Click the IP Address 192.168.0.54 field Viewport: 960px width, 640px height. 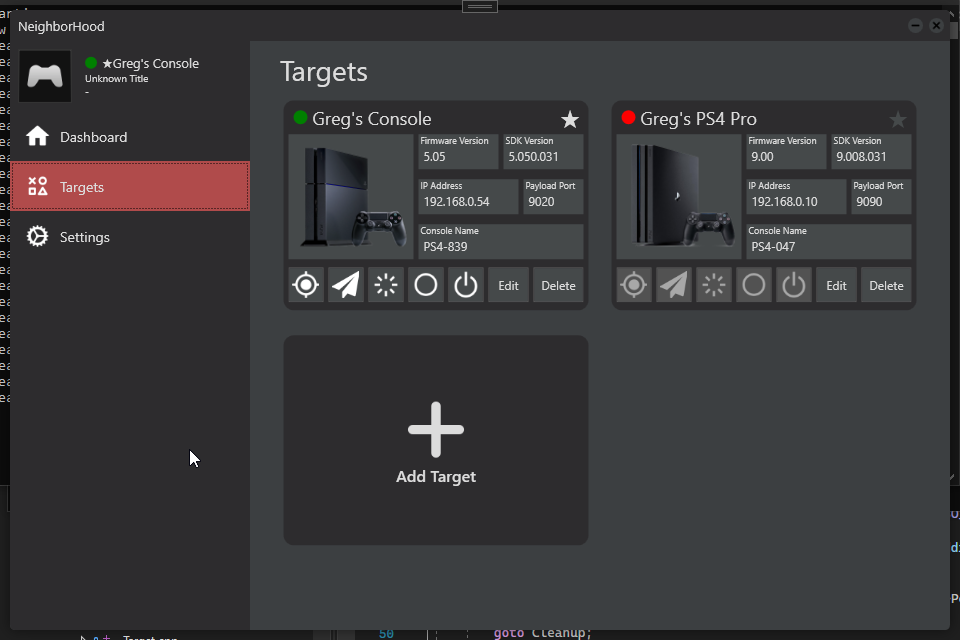468,197
